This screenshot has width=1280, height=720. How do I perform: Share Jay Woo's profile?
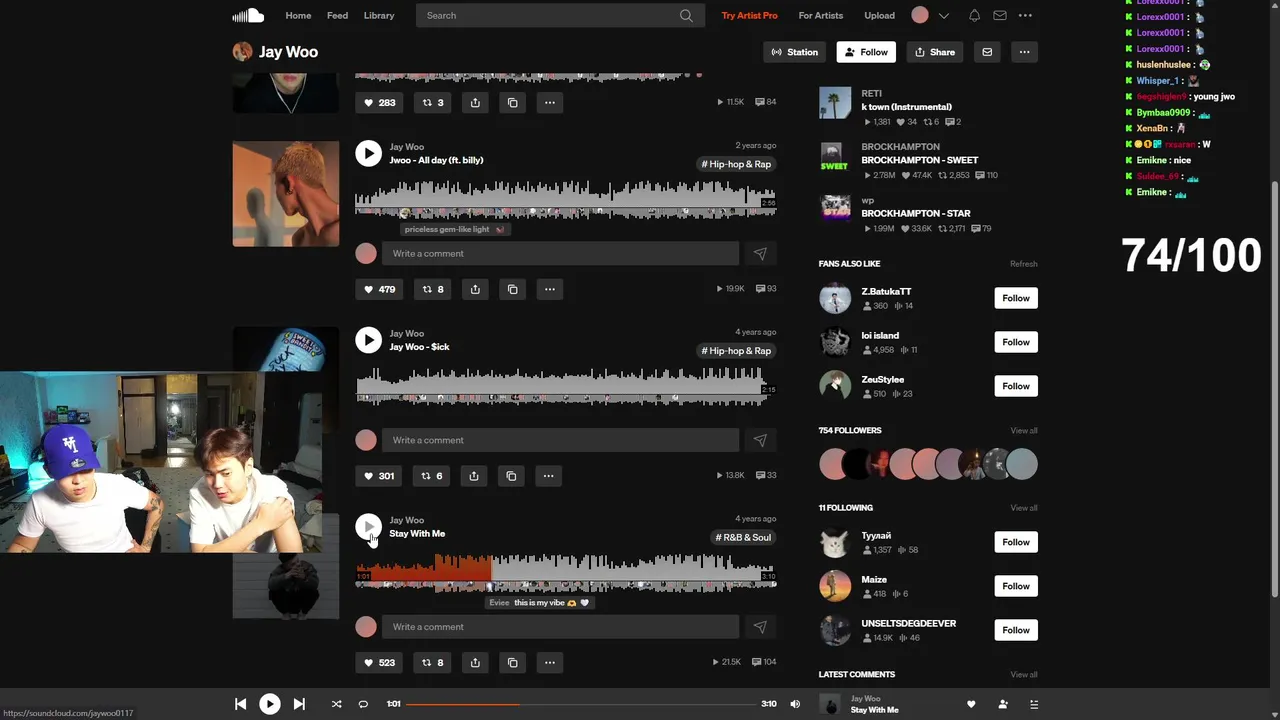pyautogui.click(x=935, y=52)
